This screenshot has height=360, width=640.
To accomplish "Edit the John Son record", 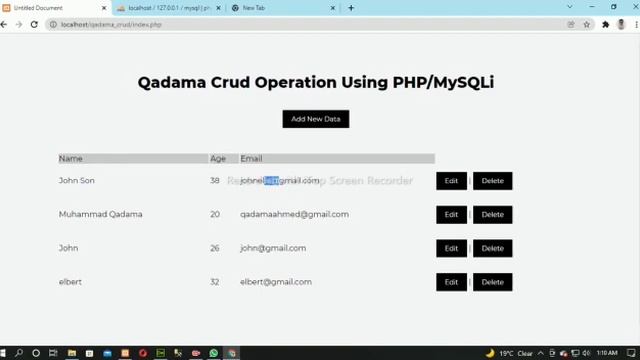I will [x=451, y=181].
